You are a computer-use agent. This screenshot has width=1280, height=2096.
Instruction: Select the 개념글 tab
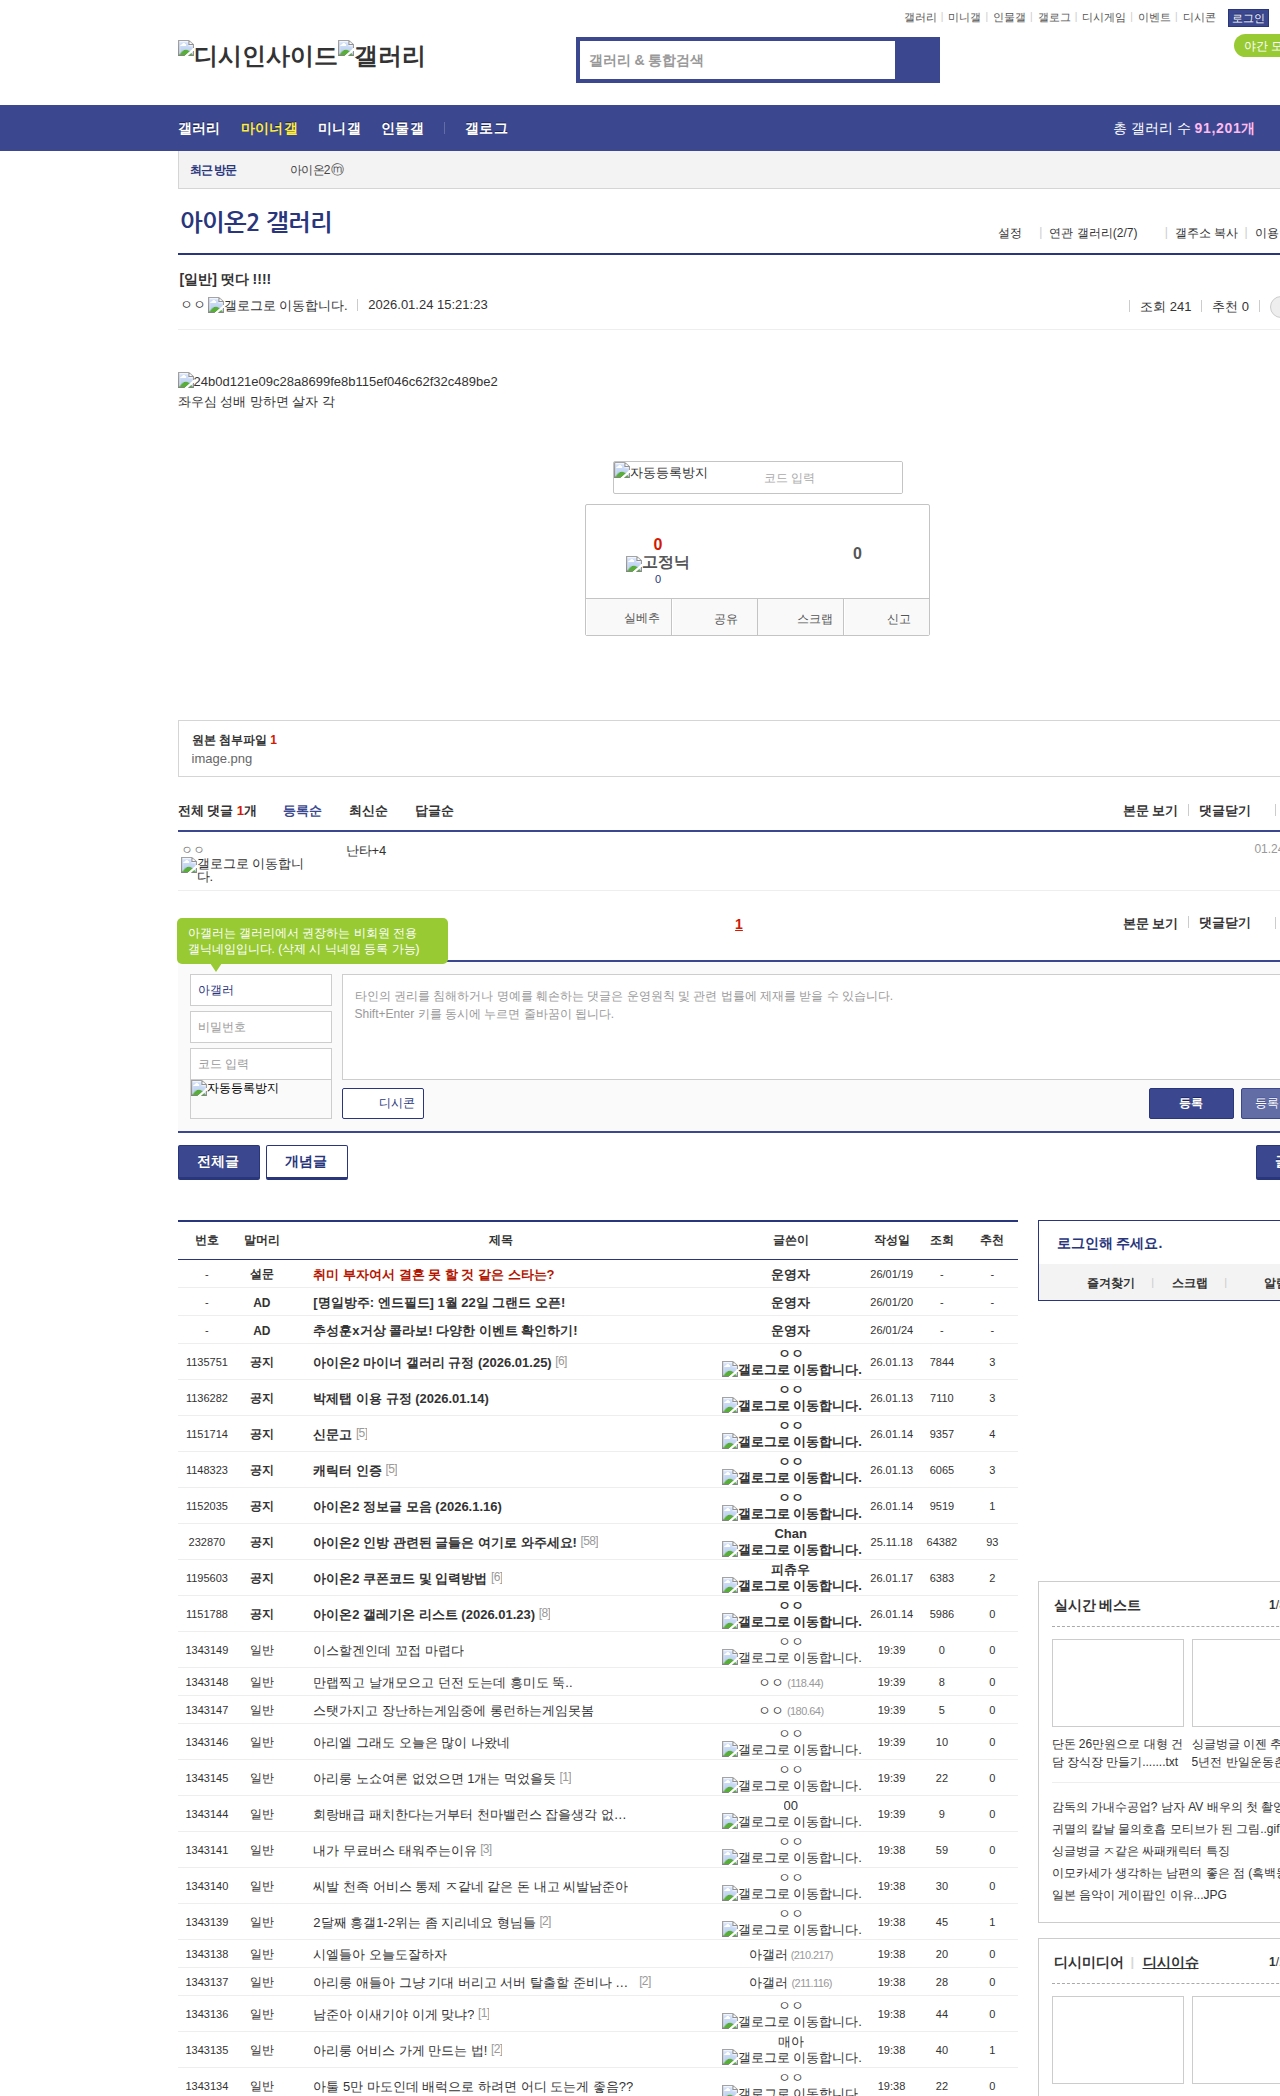[x=306, y=1162]
